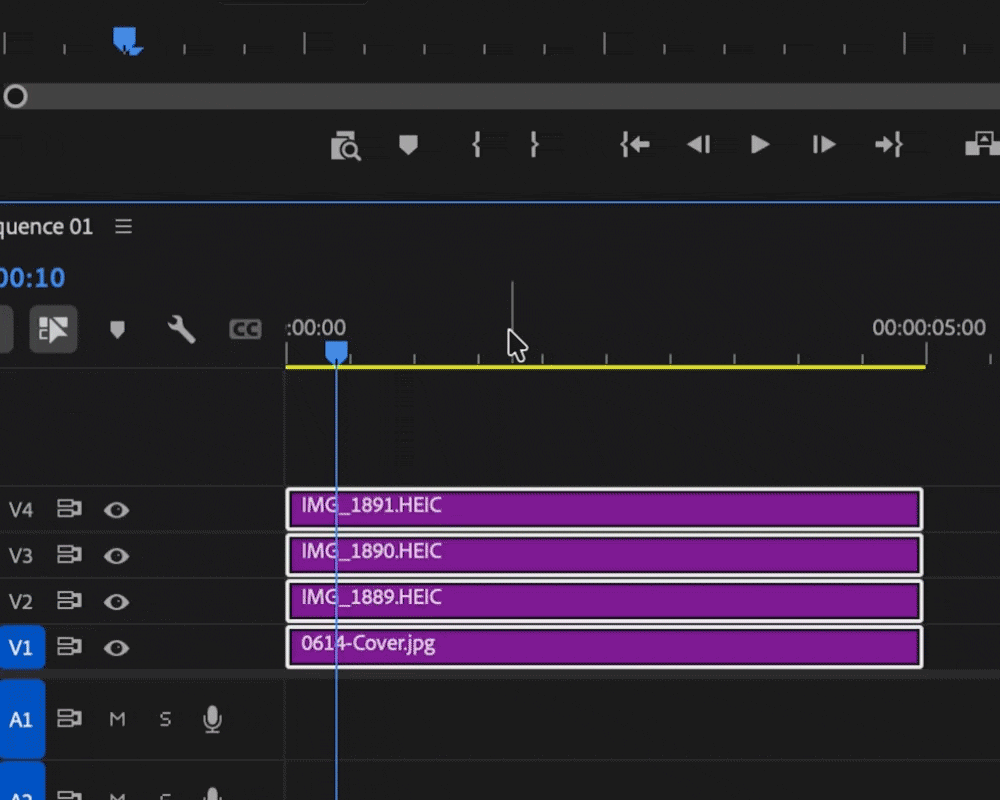The height and width of the screenshot is (800, 1000).
Task: Open timeline display settings wrench
Action: coord(181,330)
